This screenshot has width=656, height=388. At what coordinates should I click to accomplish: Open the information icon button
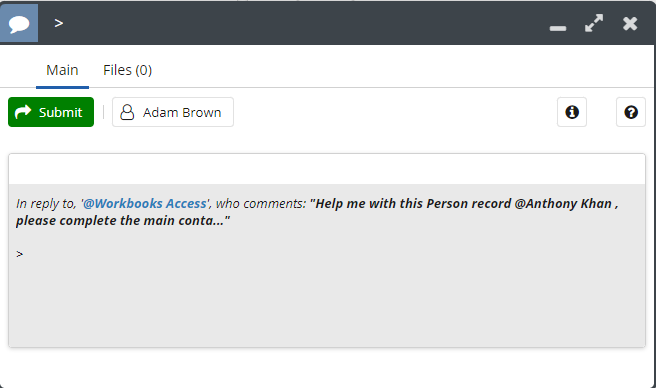pyautogui.click(x=572, y=112)
